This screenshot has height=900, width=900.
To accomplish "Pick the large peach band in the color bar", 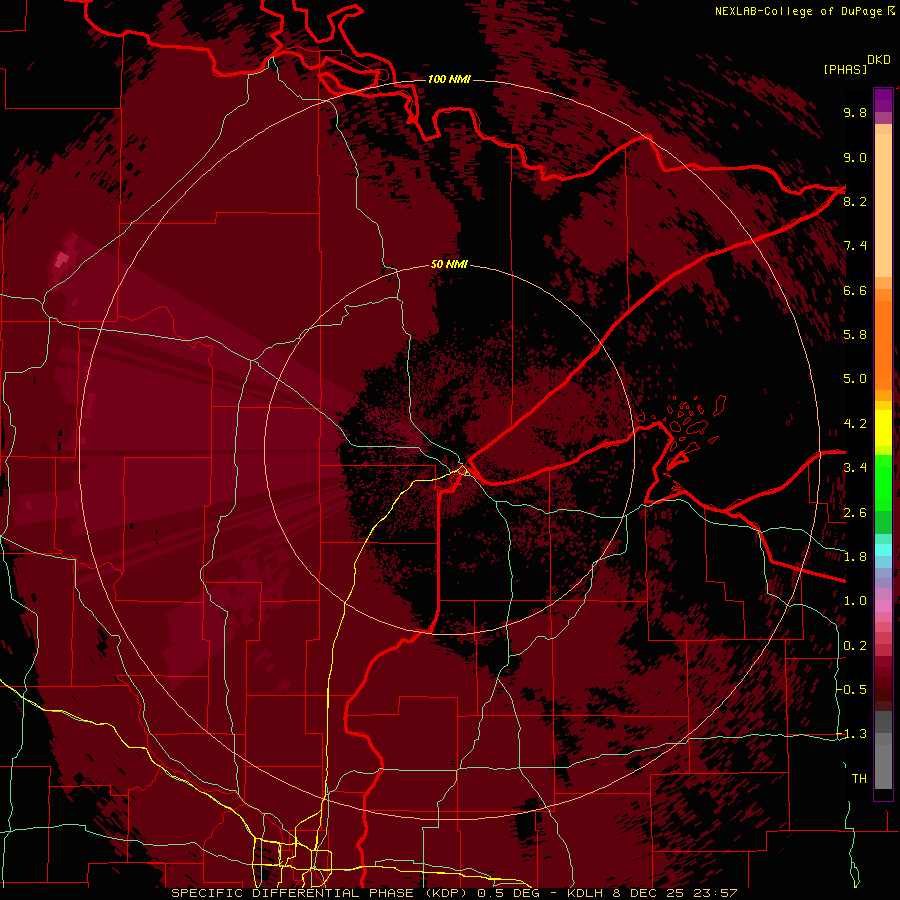I will point(883,205).
